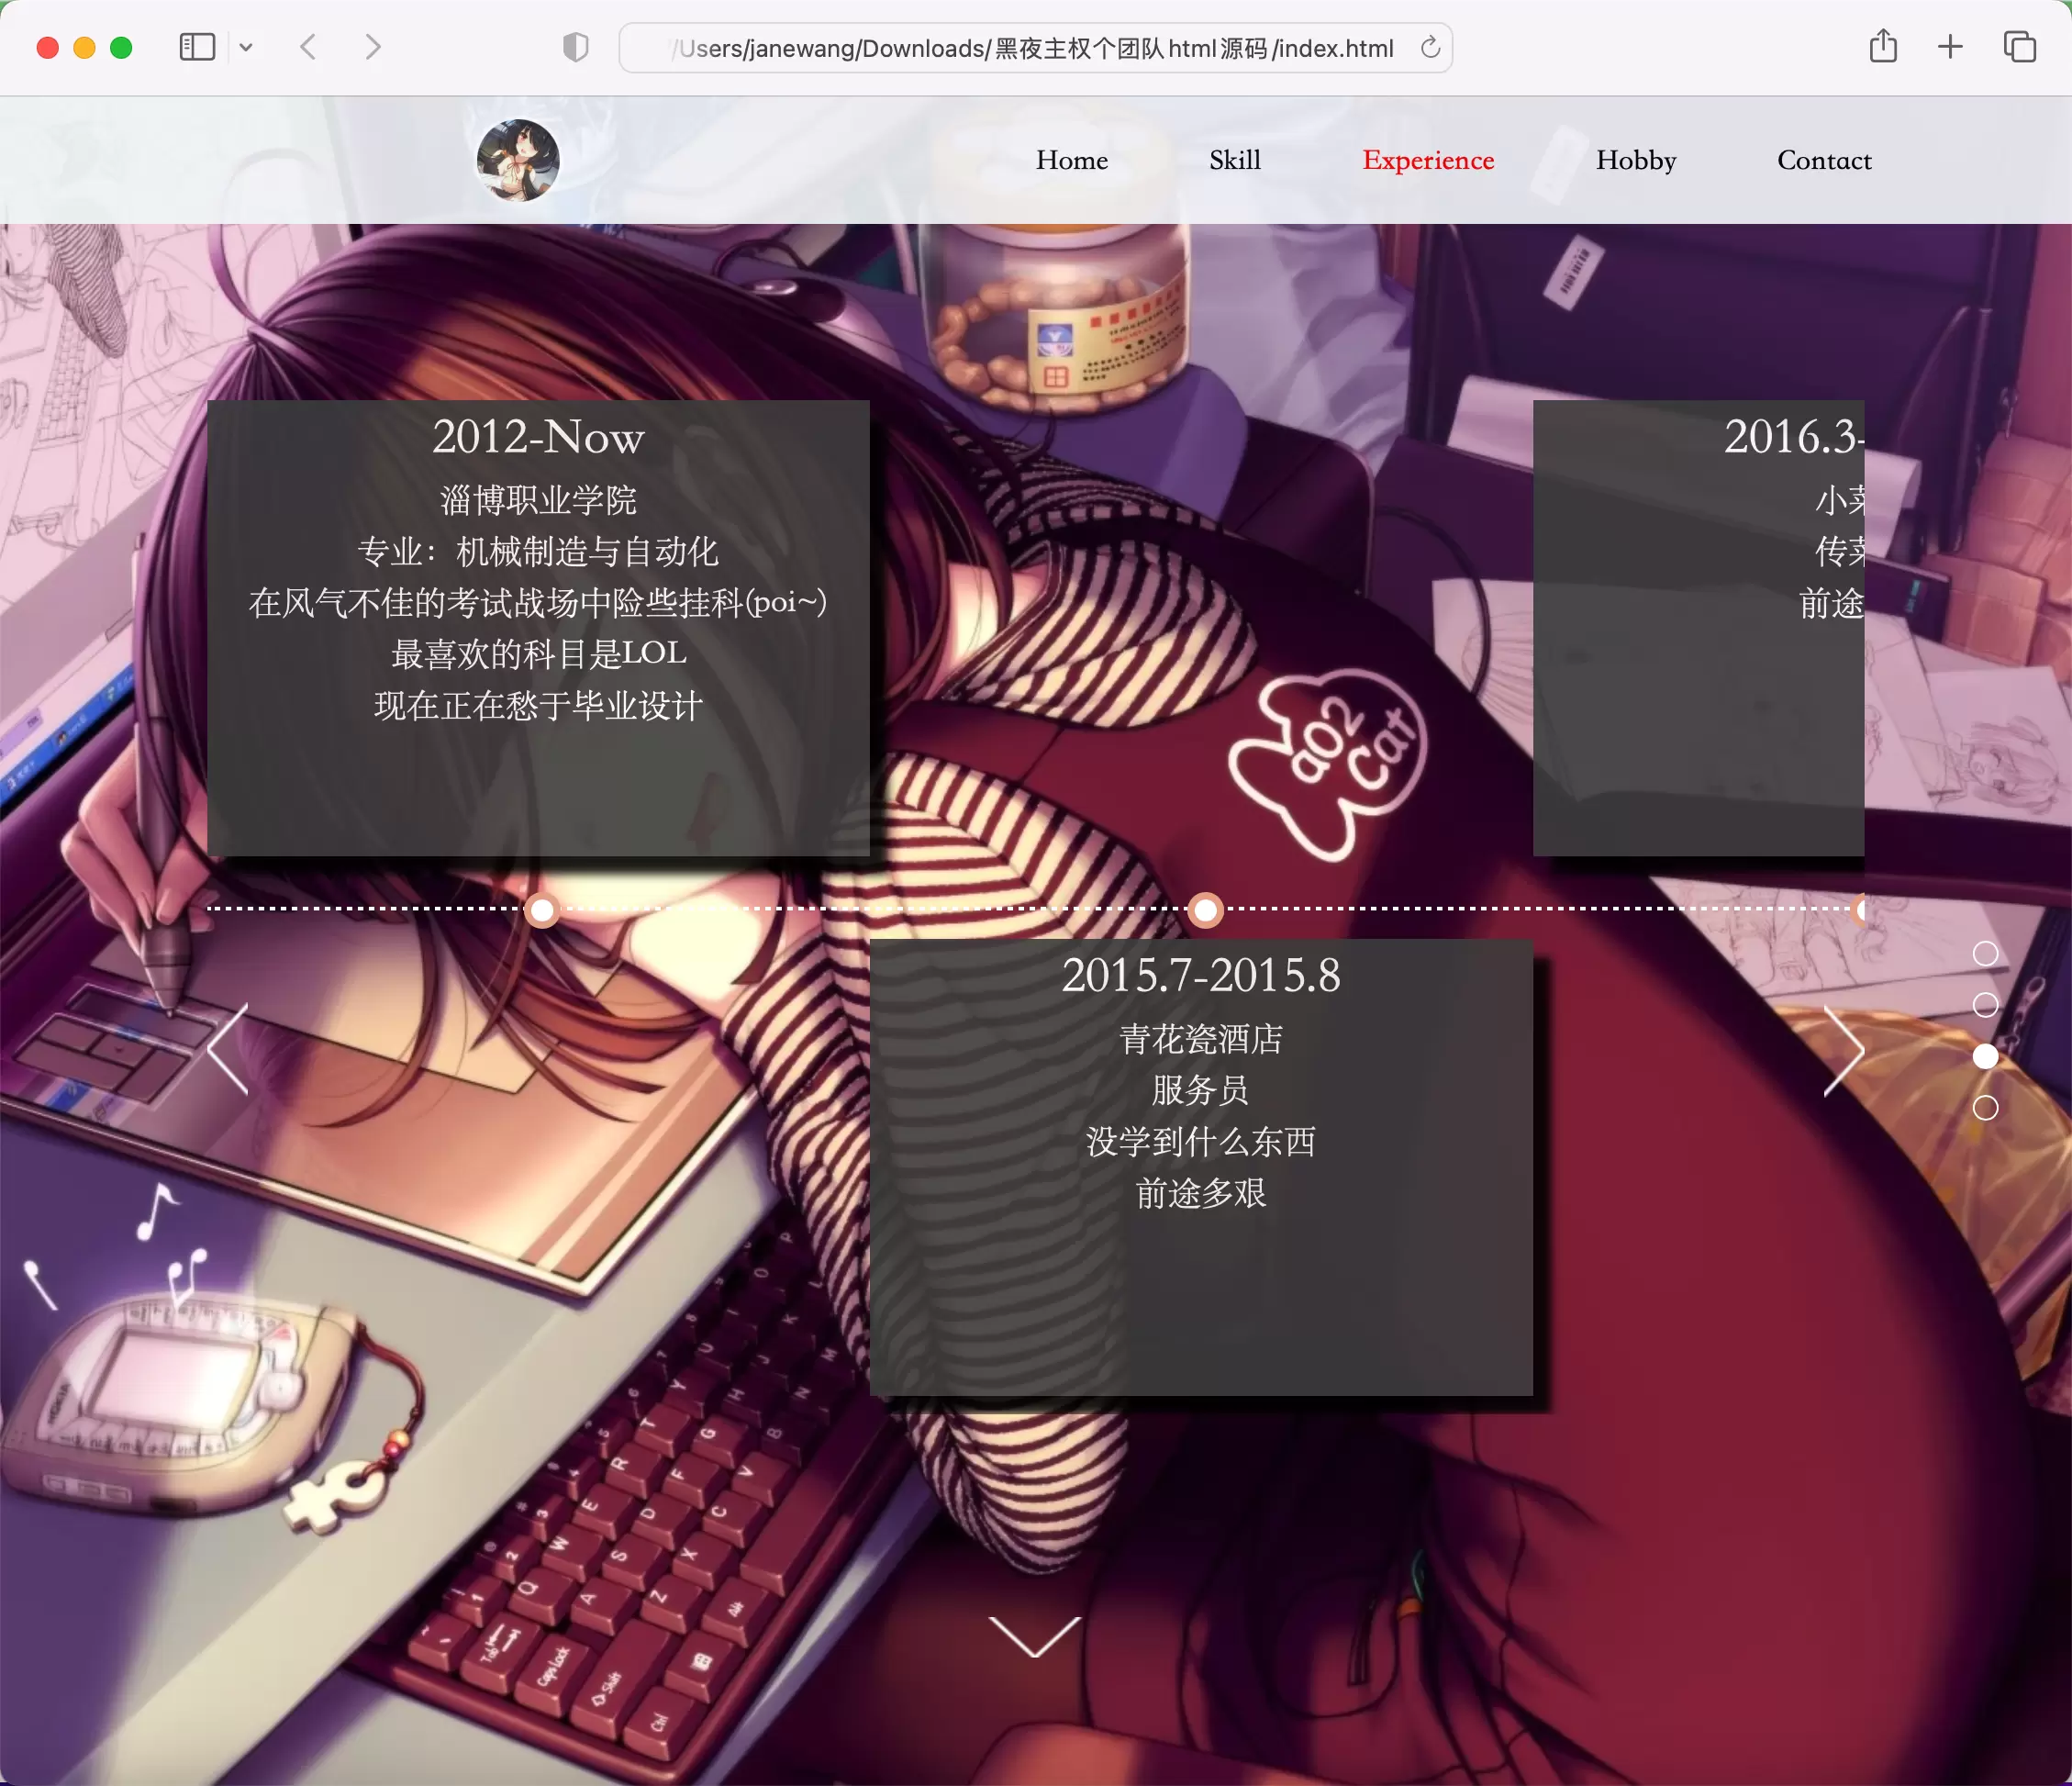Click the browser new tab icon
Viewport: 2072px width, 1786px height.
tap(1951, 48)
